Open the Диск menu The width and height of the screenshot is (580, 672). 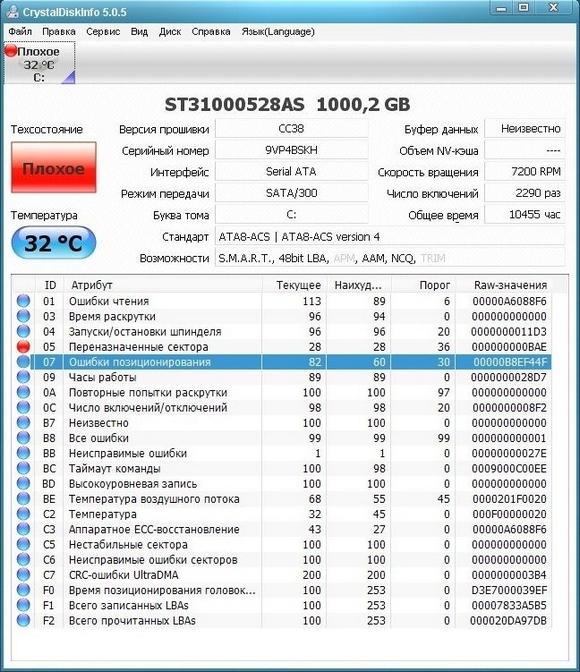(x=170, y=32)
